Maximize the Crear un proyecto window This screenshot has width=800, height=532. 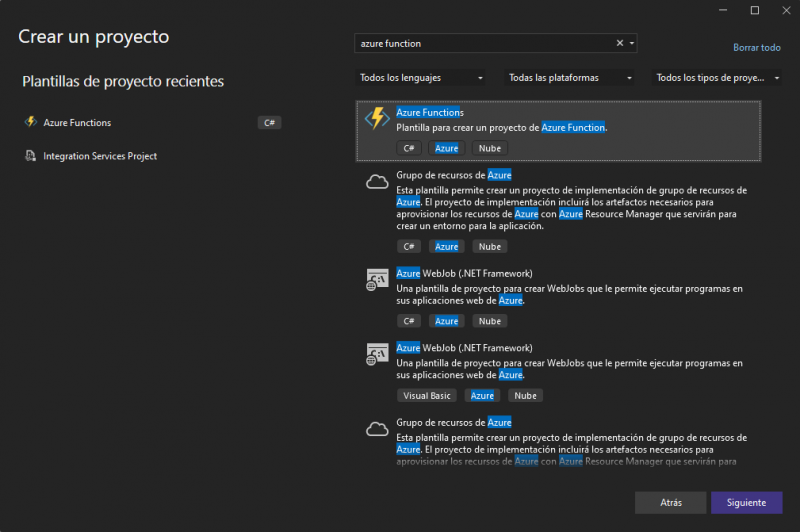pyautogui.click(x=755, y=10)
